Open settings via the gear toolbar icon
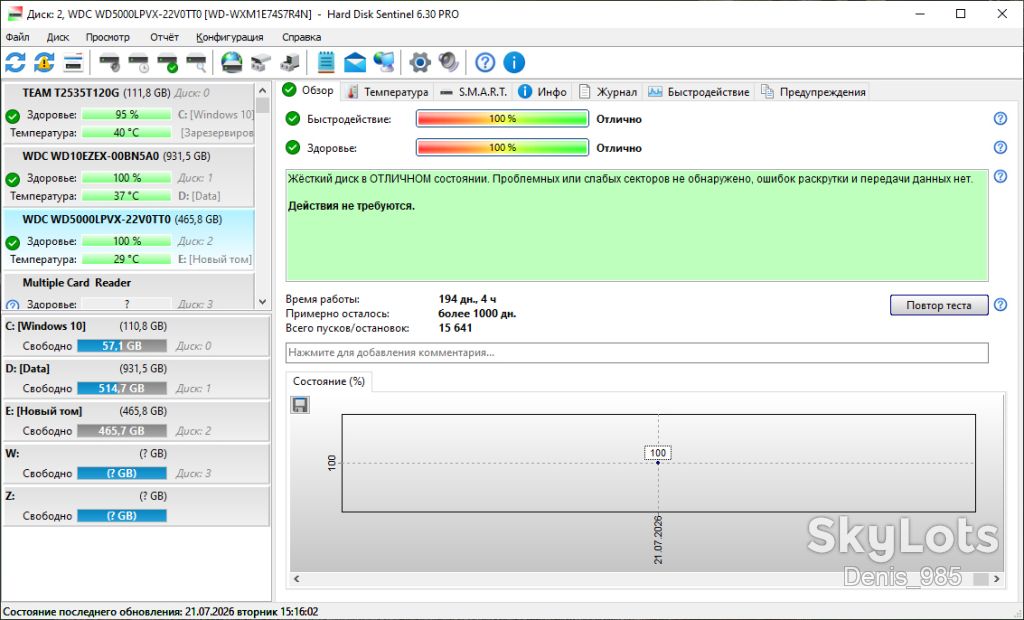This screenshot has width=1024, height=620. [x=420, y=63]
